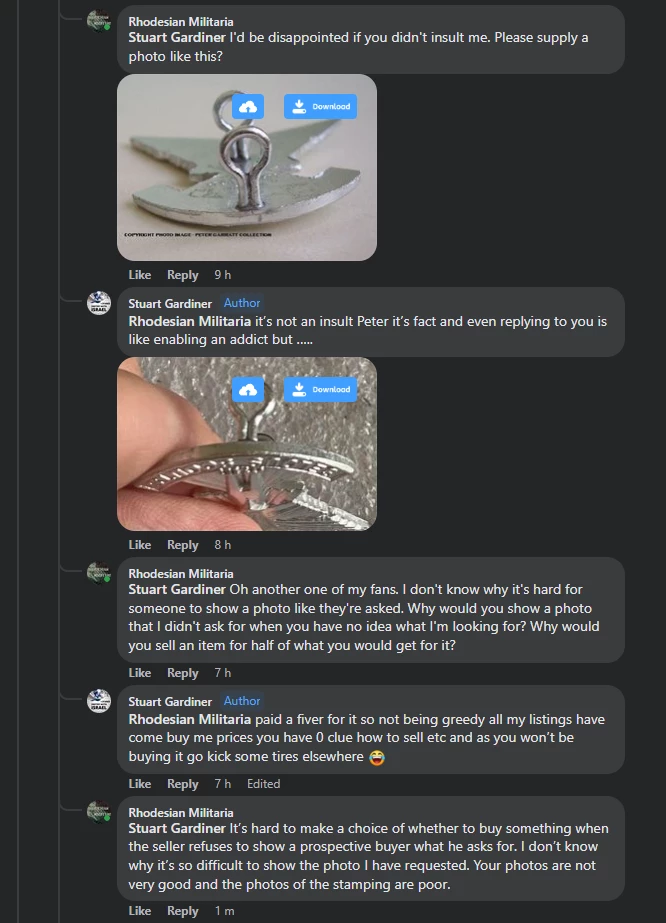Open Rhodesian Militaria avatar on 'another one of my fans' comment

tap(99, 573)
